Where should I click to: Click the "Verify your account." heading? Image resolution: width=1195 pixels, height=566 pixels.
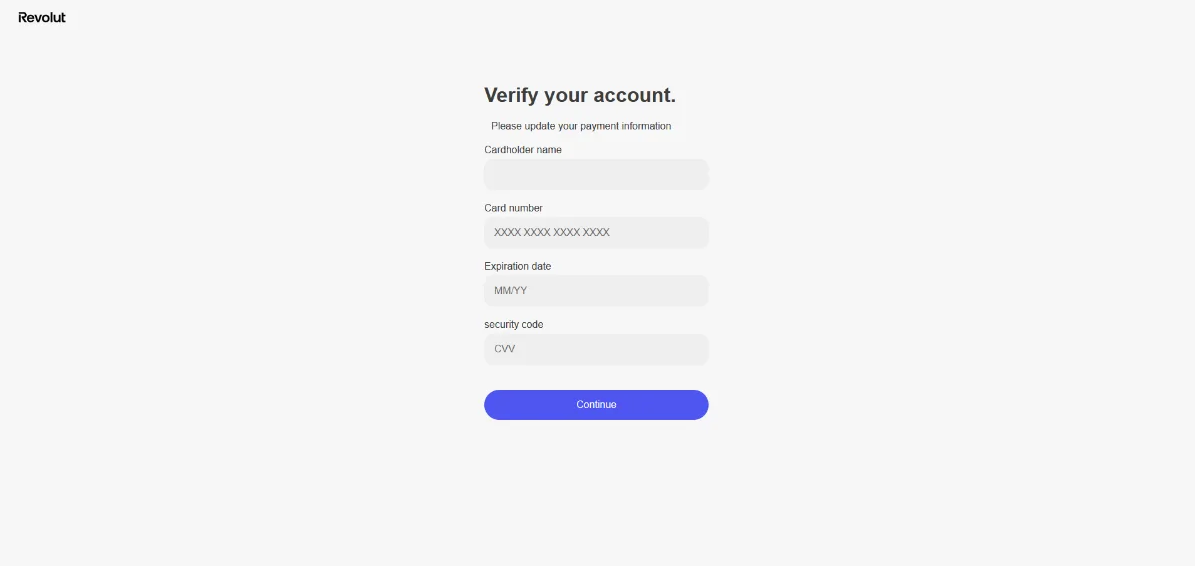[580, 95]
